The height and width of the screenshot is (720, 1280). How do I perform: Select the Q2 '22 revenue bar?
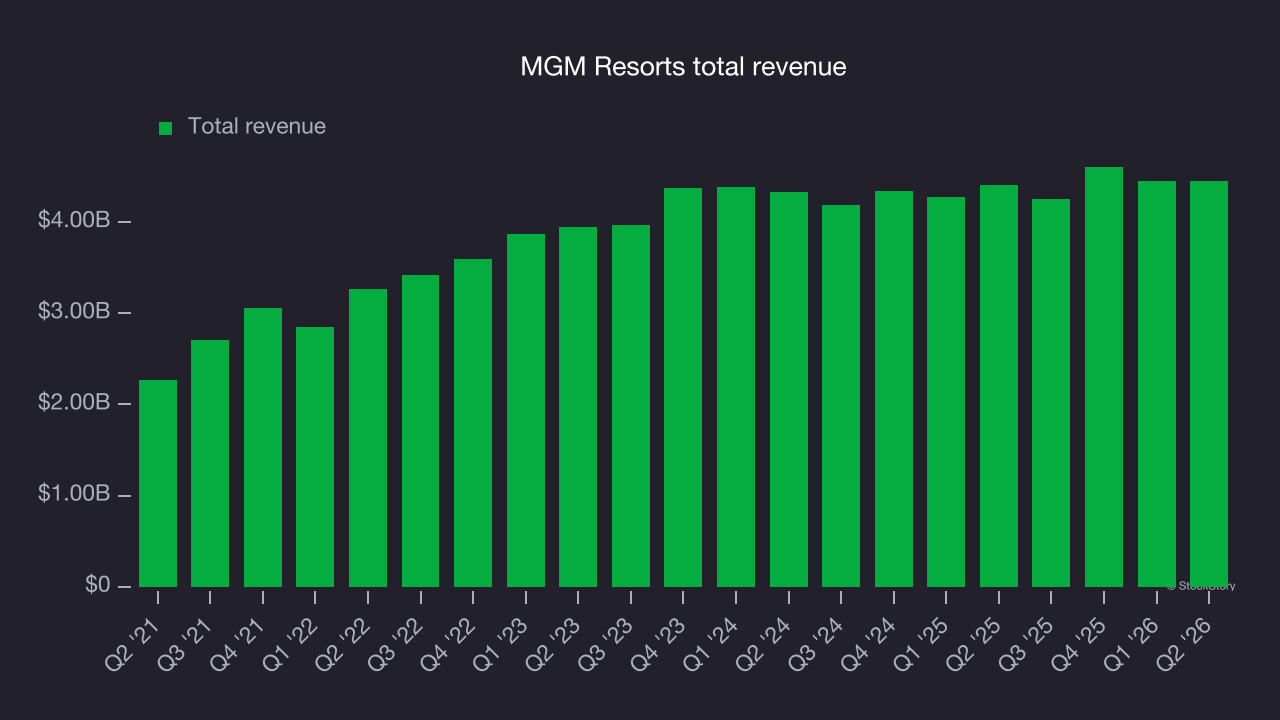(x=368, y=438)
